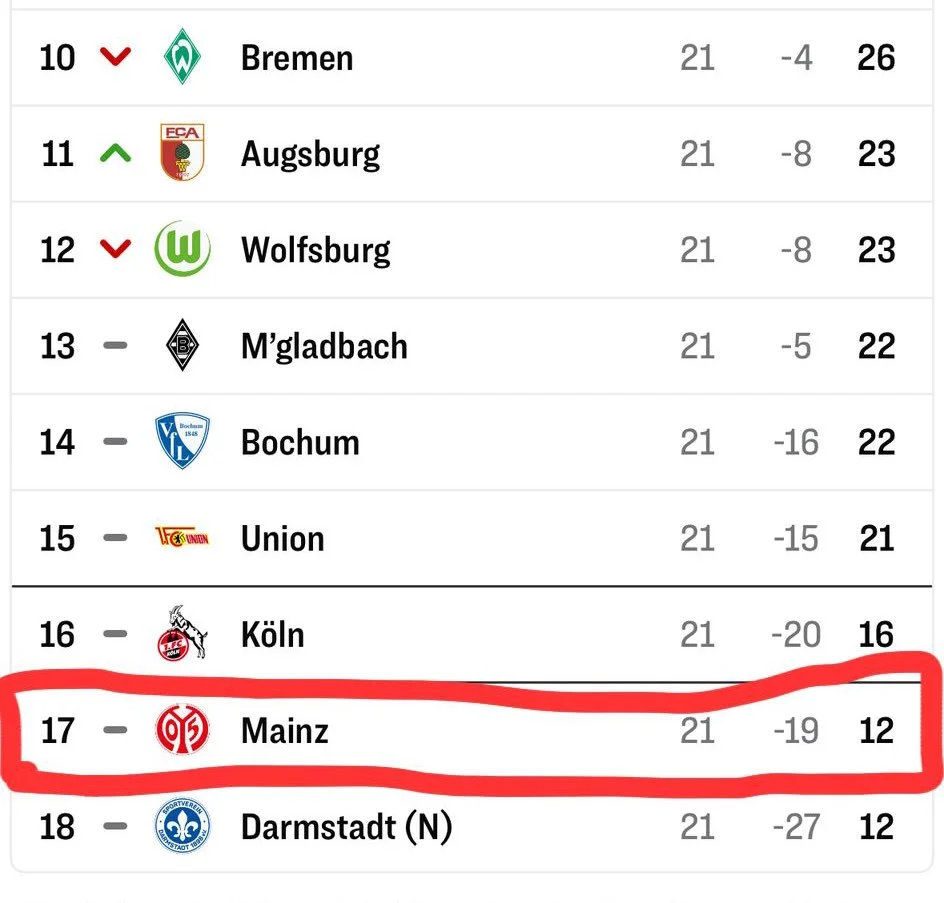Viewport: 944px width, 903px height.
Task: Open the Bremen team name link
Action: 297,58
